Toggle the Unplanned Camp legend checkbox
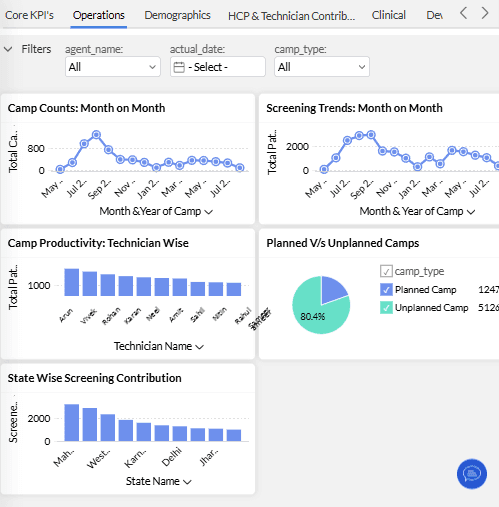This screenshot has height=507, width=499. 386,308
